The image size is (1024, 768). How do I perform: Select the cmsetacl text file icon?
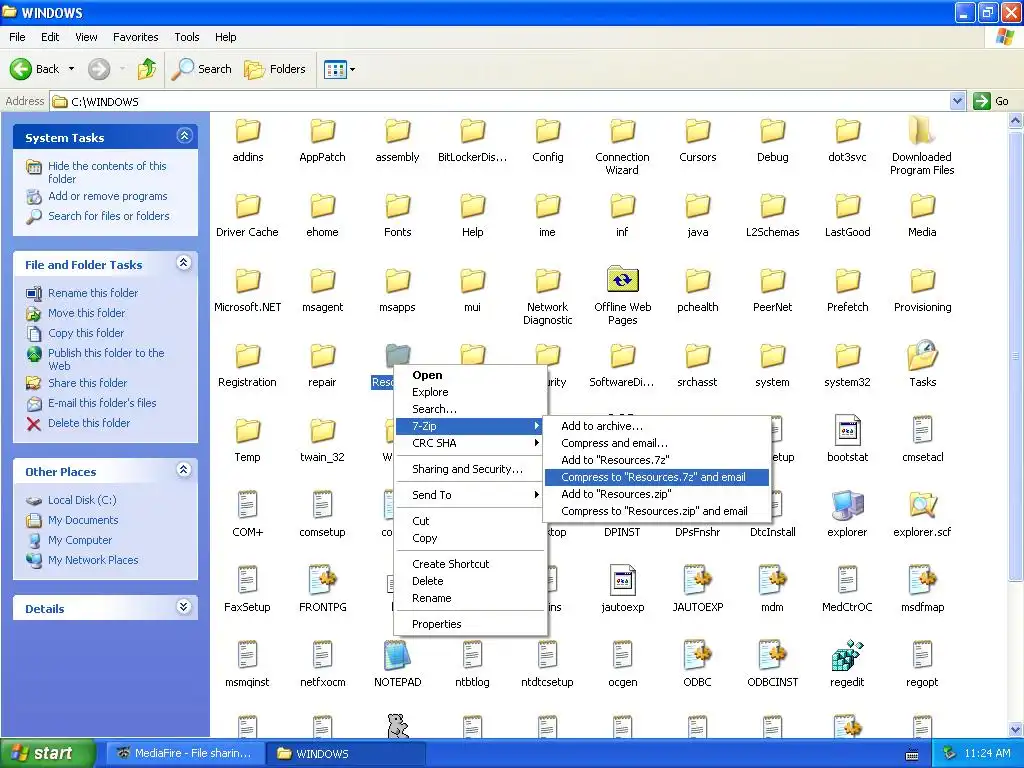pos(922,430)
